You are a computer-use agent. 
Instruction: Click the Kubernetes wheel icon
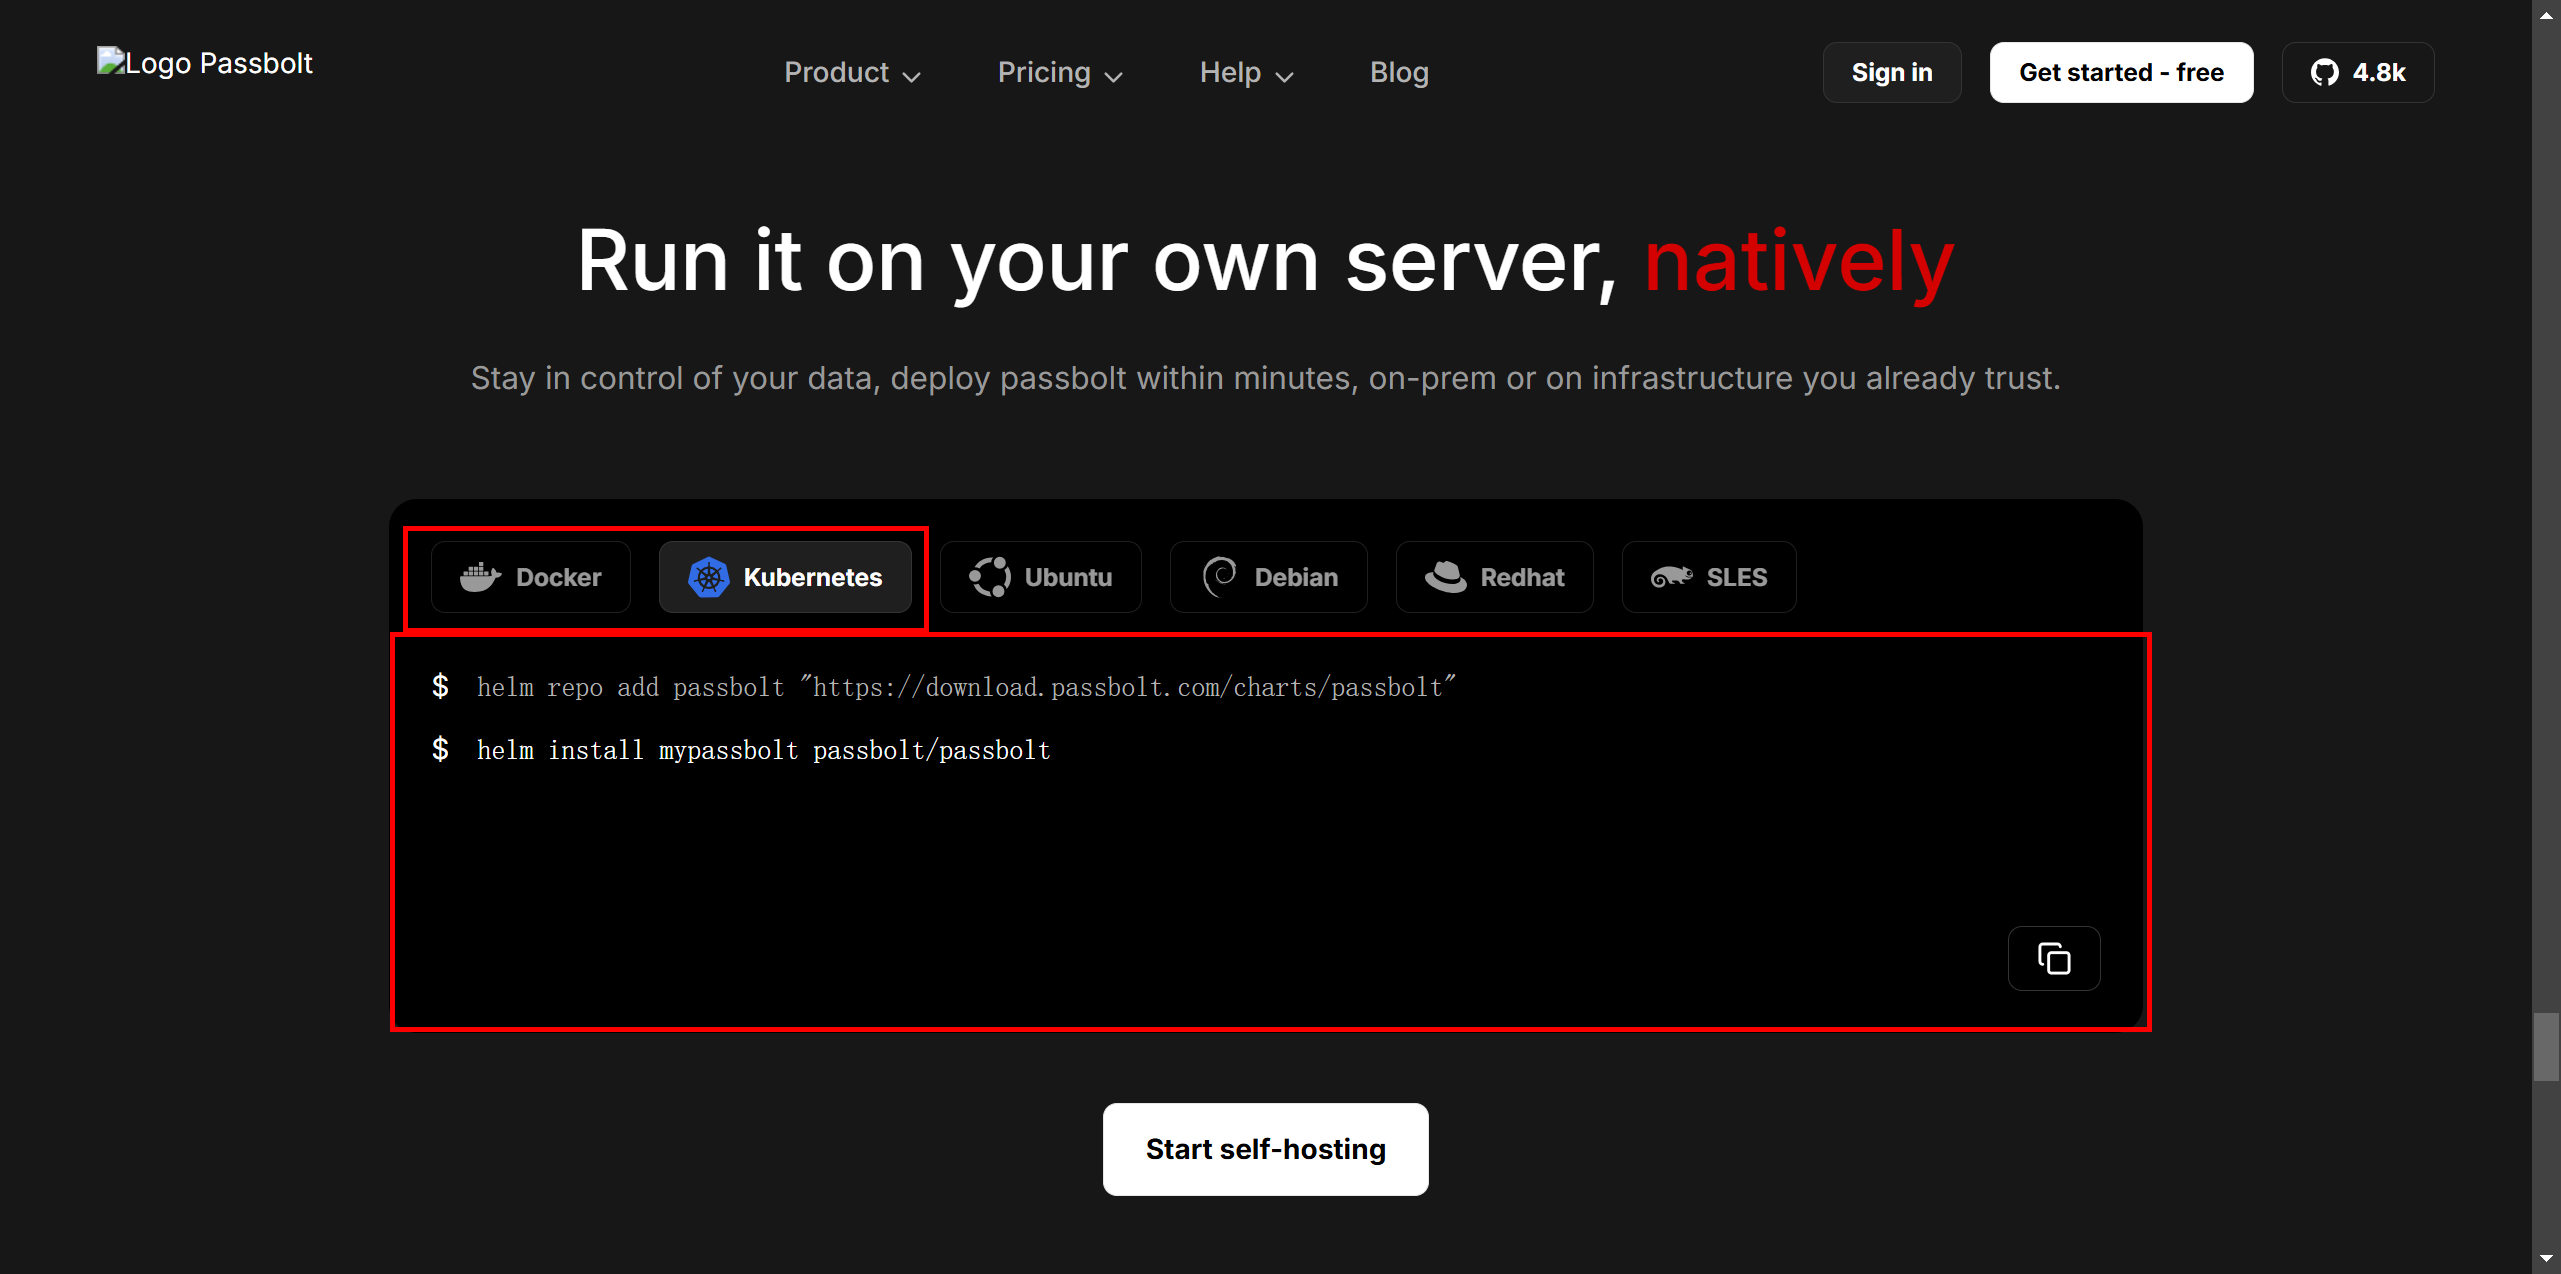[x=708, y=577]
